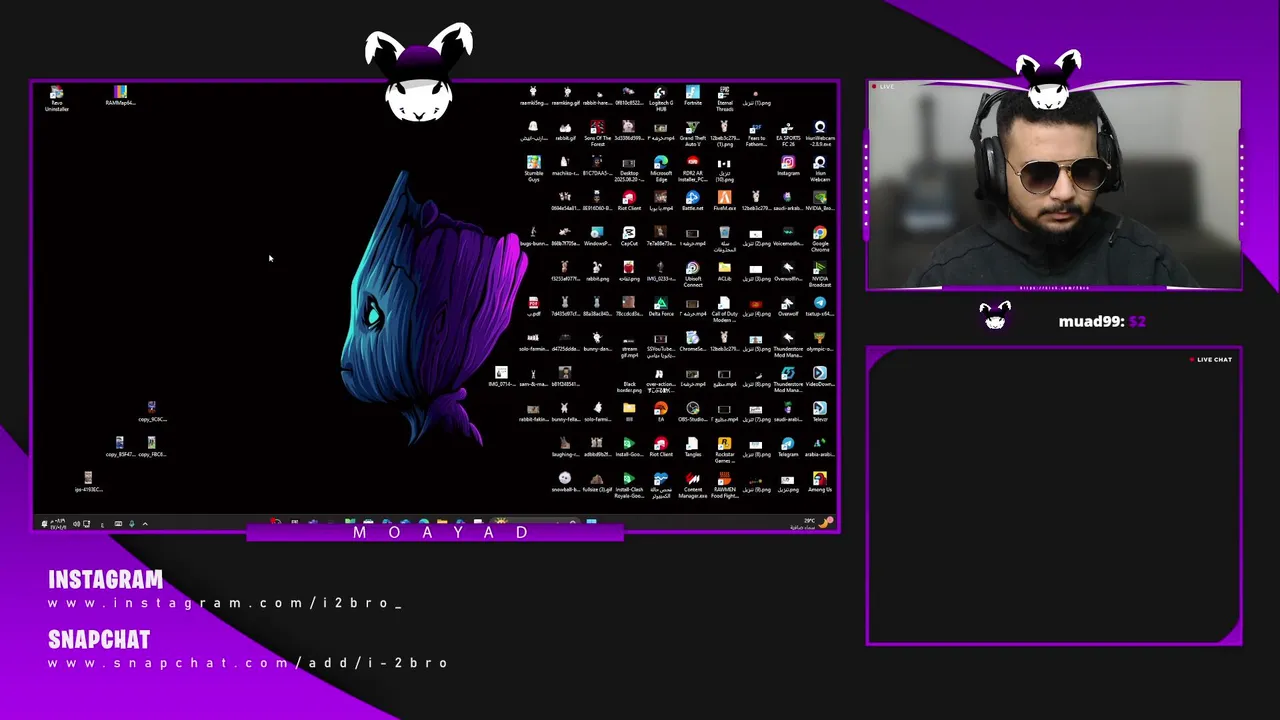Open the Ubisoft Connect shortcut

pyautogui.click(x=693, y=274)
